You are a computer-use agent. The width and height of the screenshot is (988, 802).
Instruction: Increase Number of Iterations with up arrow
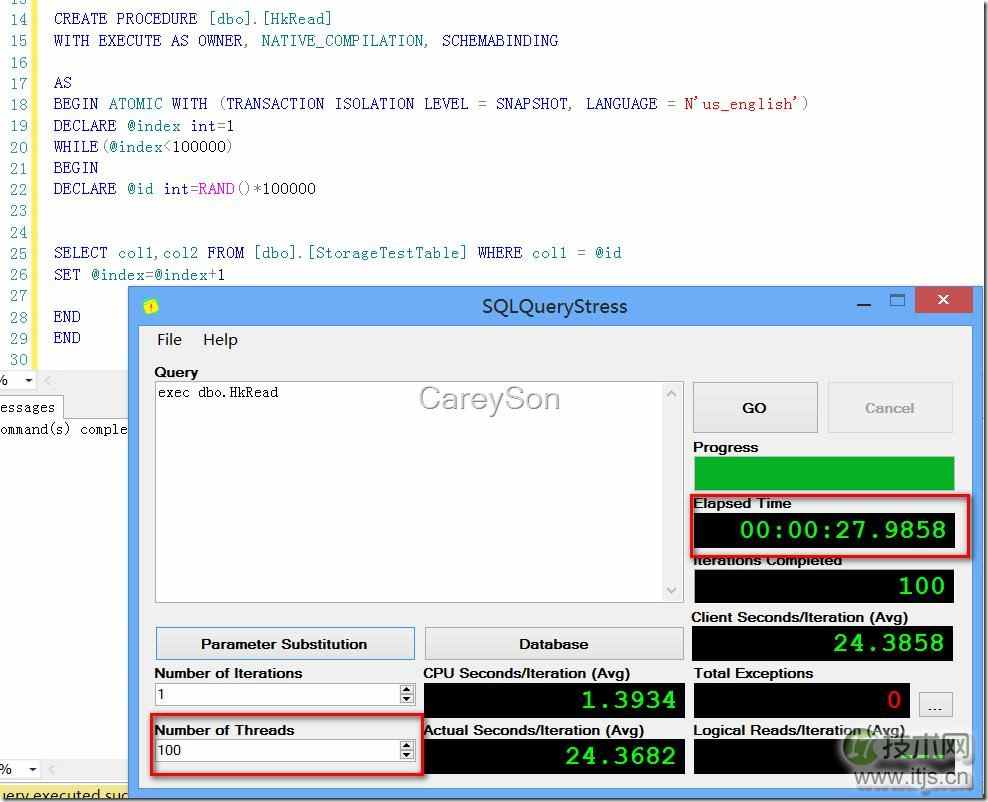coord(406,689)
